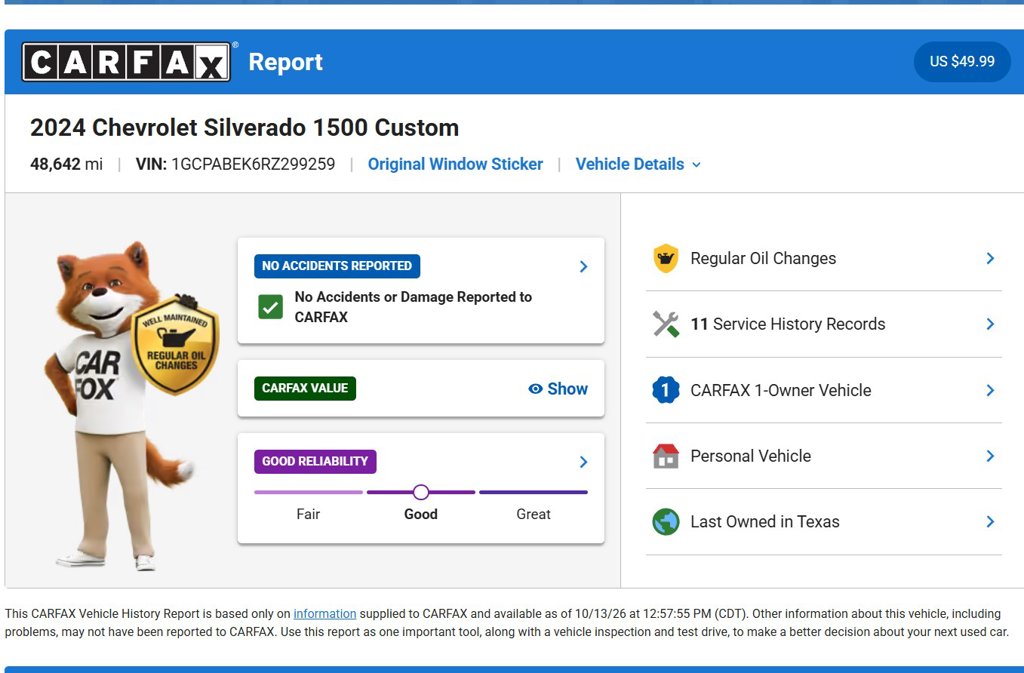Click the house icon for Personal Vehicle

click(x=665, y=456)
